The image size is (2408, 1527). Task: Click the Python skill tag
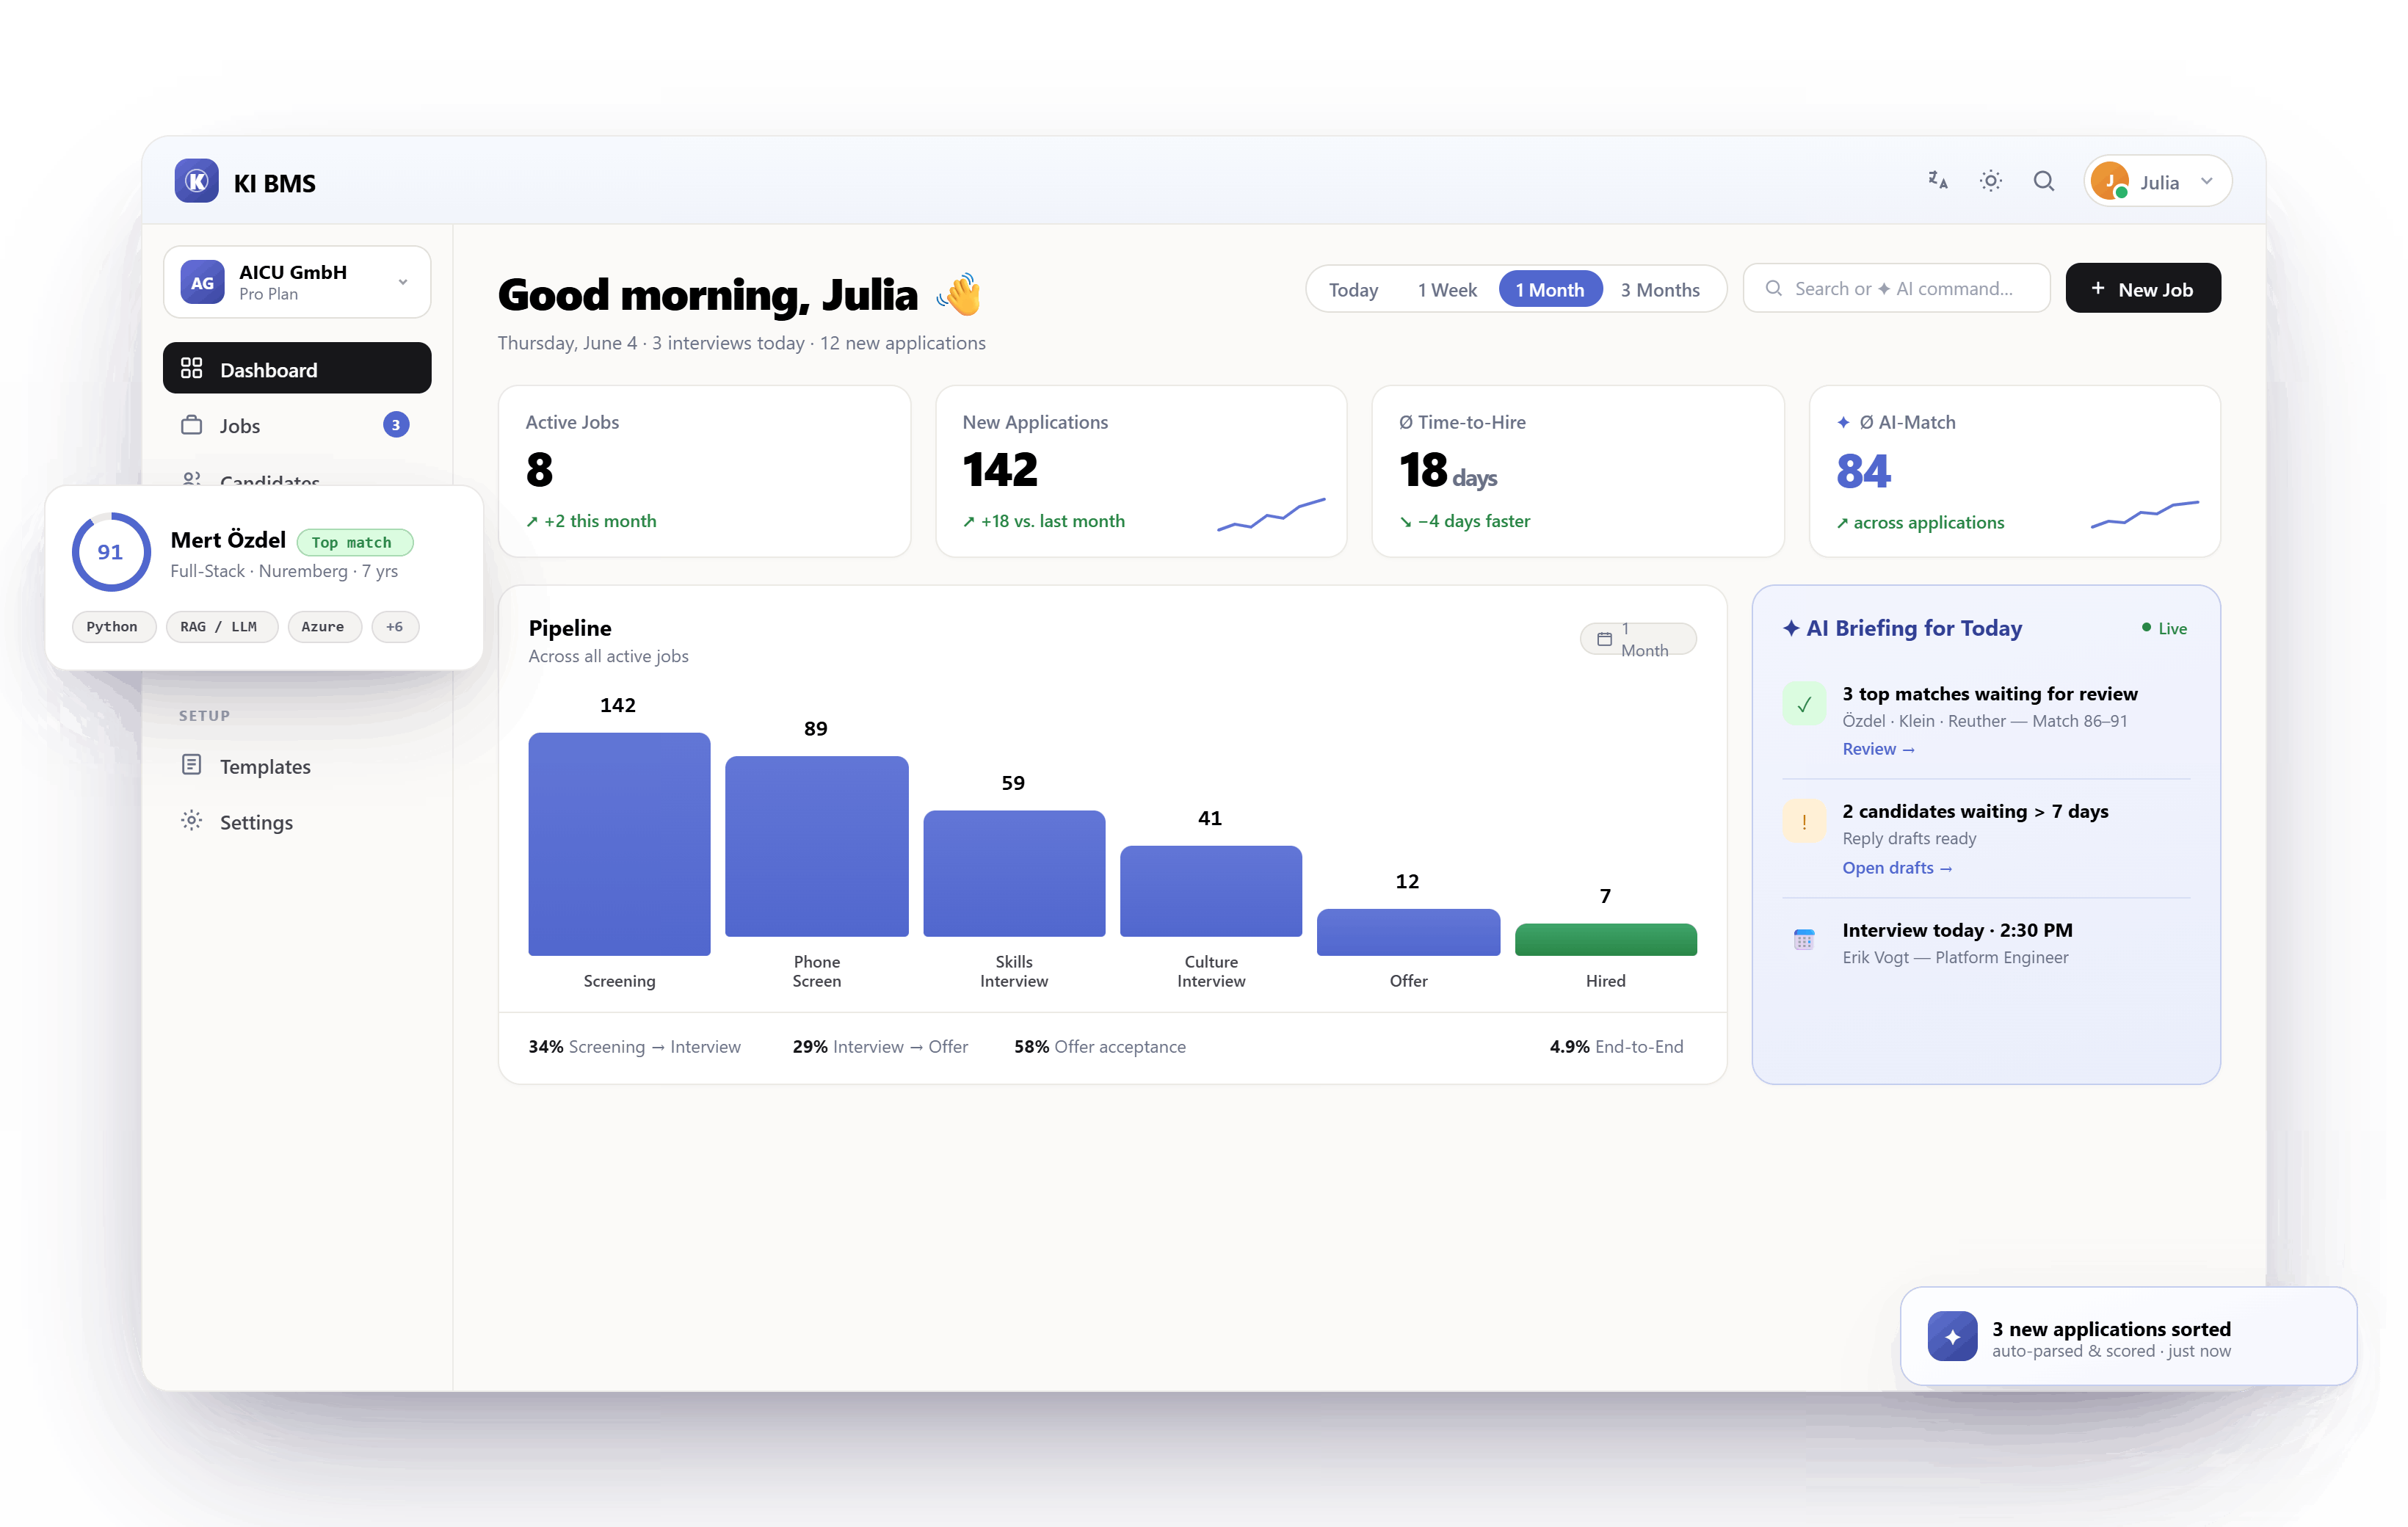pos(113,627)
